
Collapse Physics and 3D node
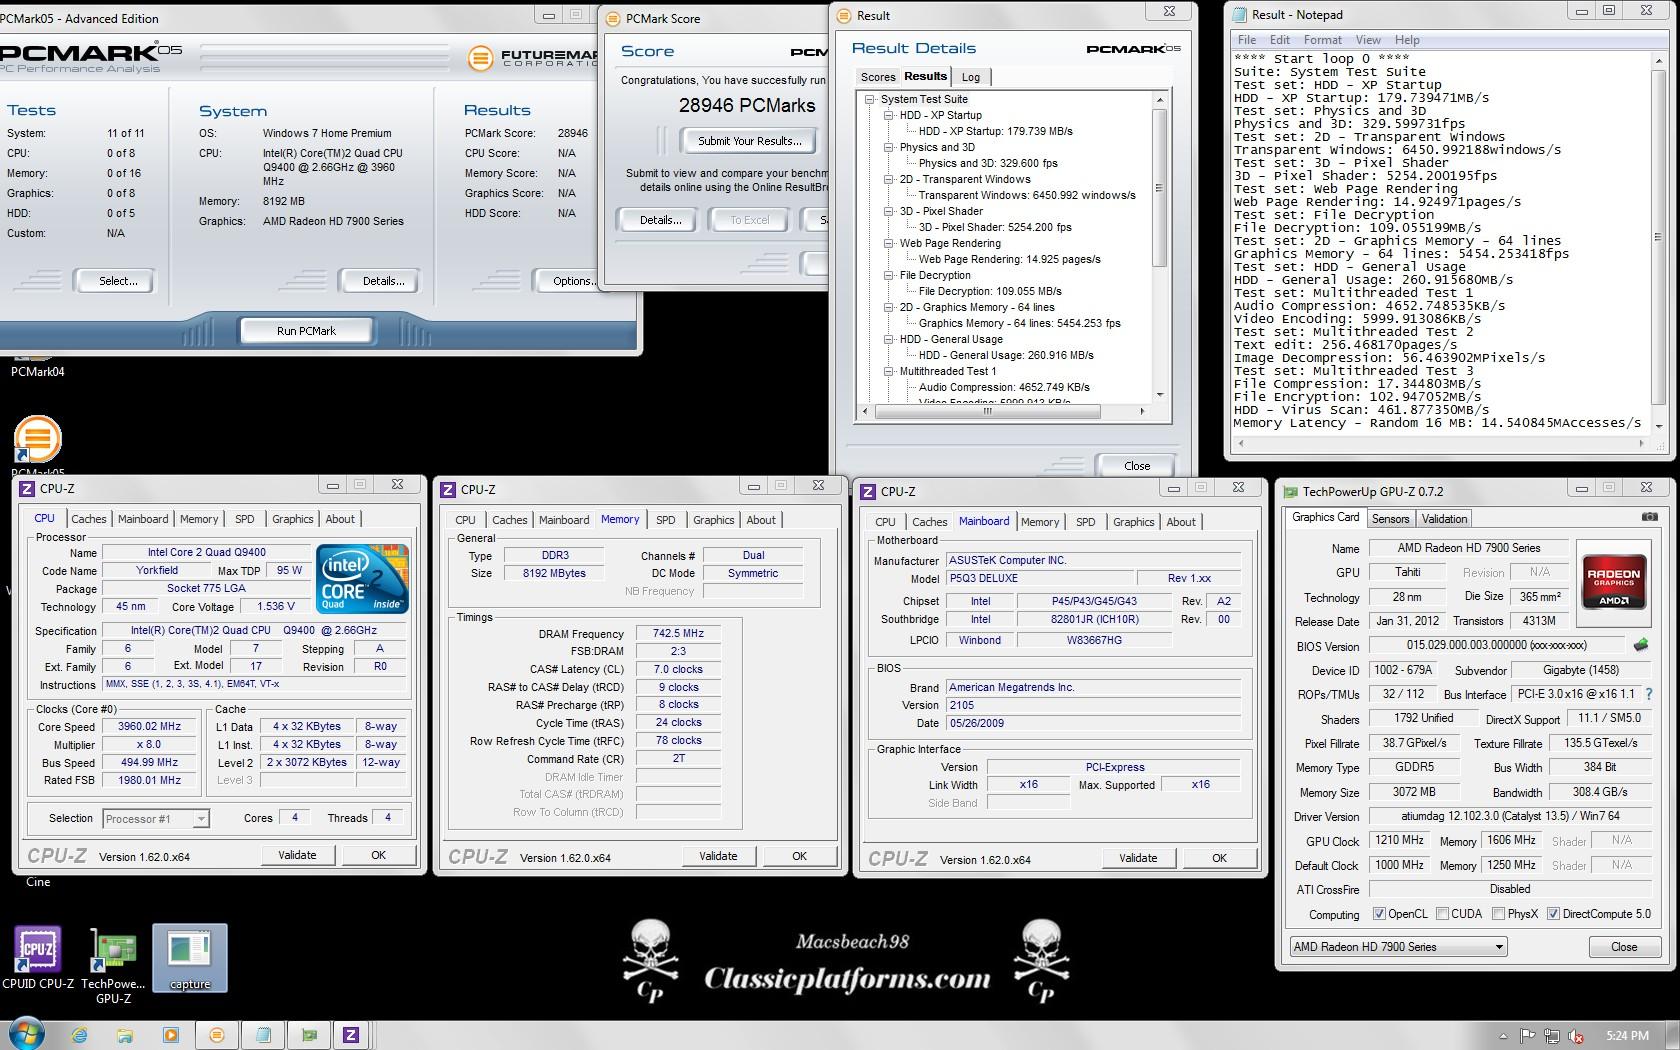pos(888,147)
